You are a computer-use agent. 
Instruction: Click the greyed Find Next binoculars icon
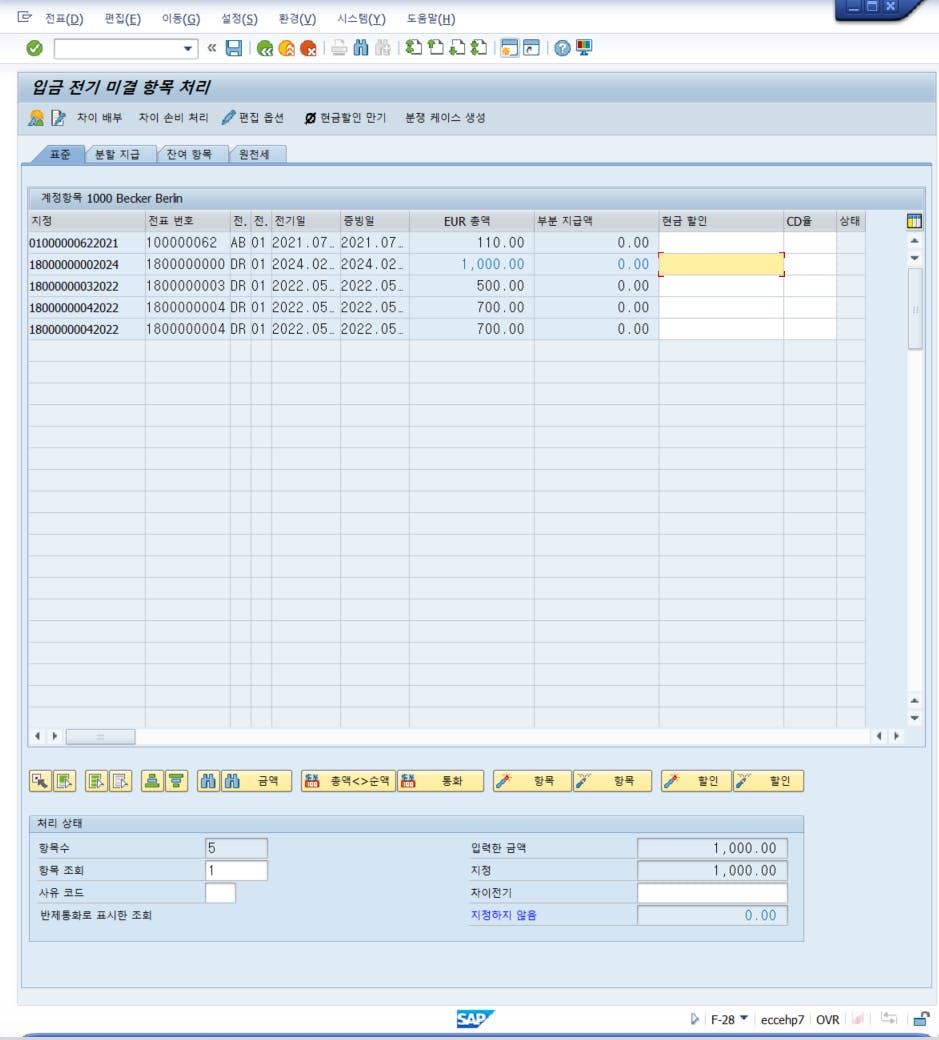[383, 48]
